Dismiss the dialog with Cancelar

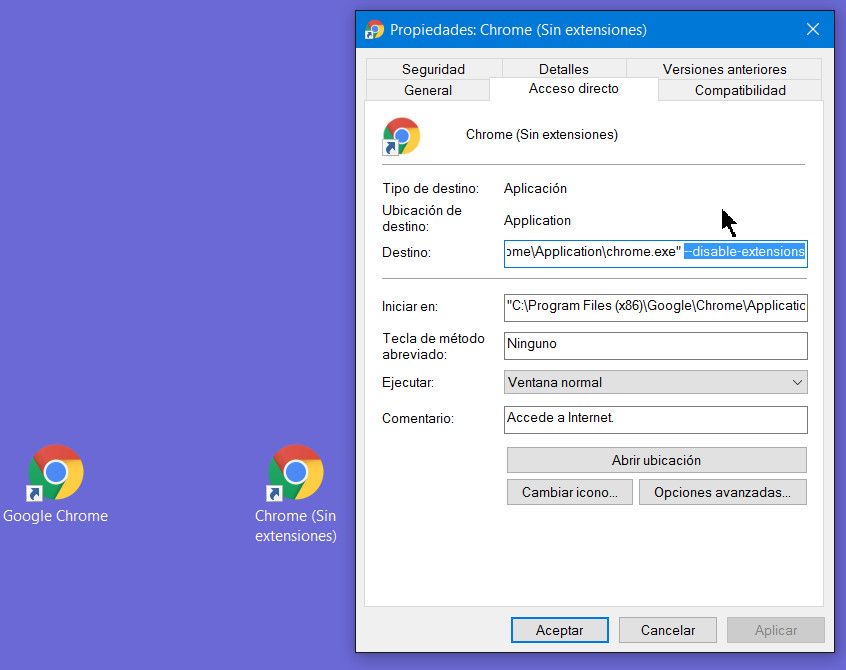667,630
